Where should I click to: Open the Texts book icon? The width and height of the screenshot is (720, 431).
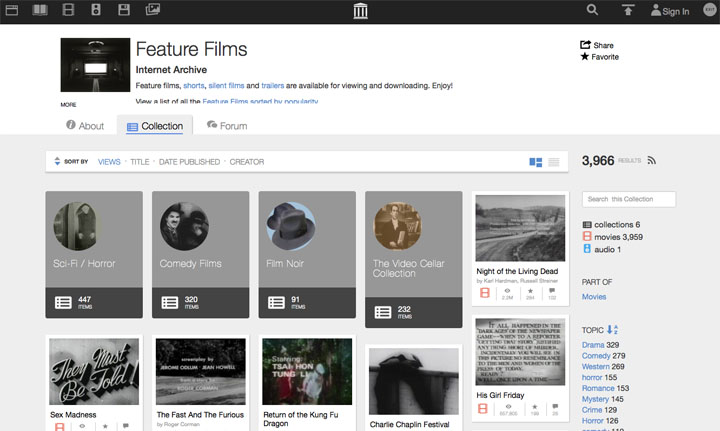[40, 11]
